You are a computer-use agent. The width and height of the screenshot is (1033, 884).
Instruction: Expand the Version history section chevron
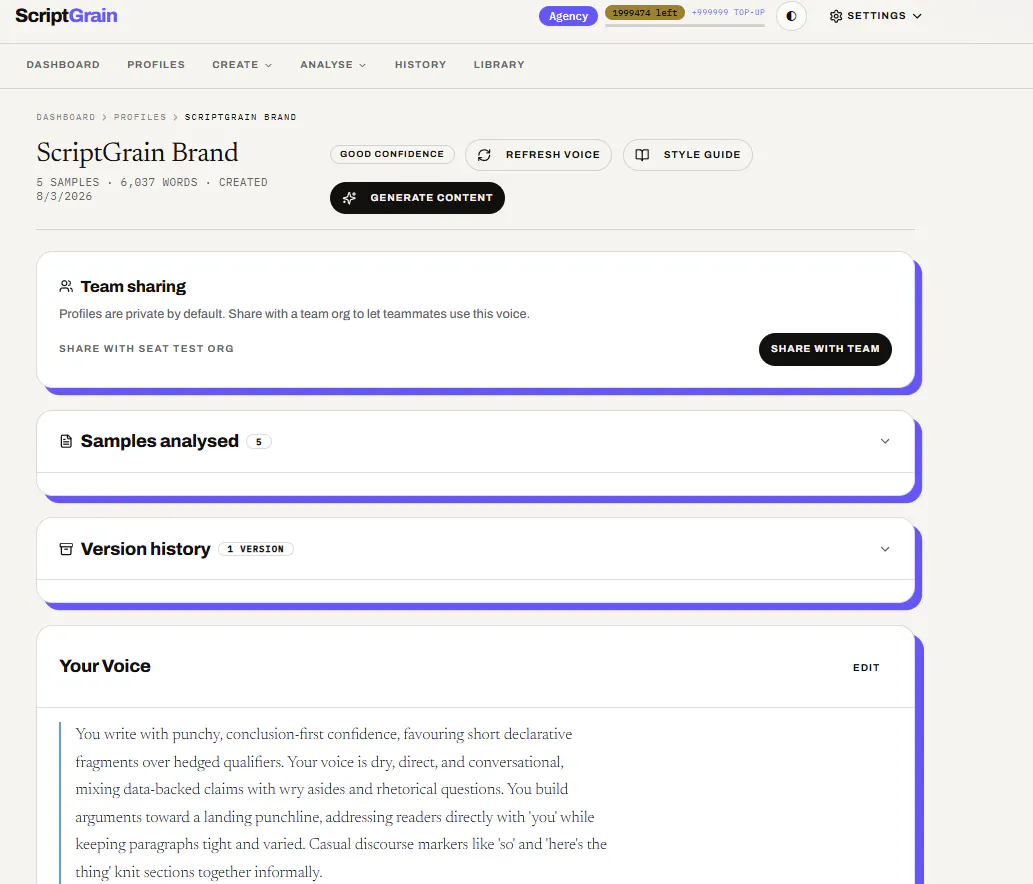point(885,549)
